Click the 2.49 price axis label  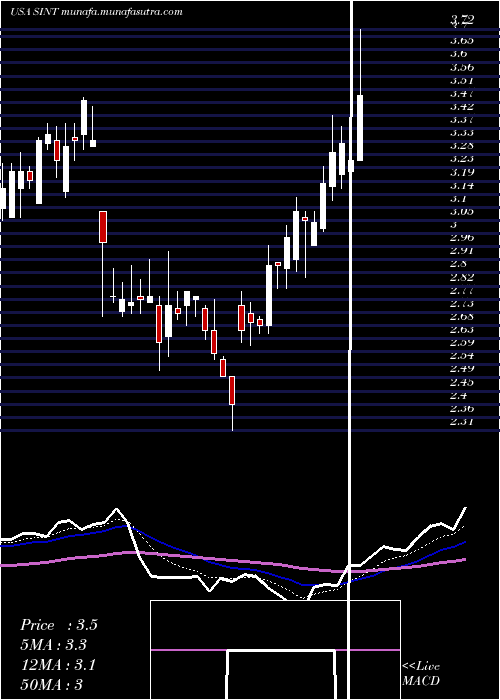462,369
